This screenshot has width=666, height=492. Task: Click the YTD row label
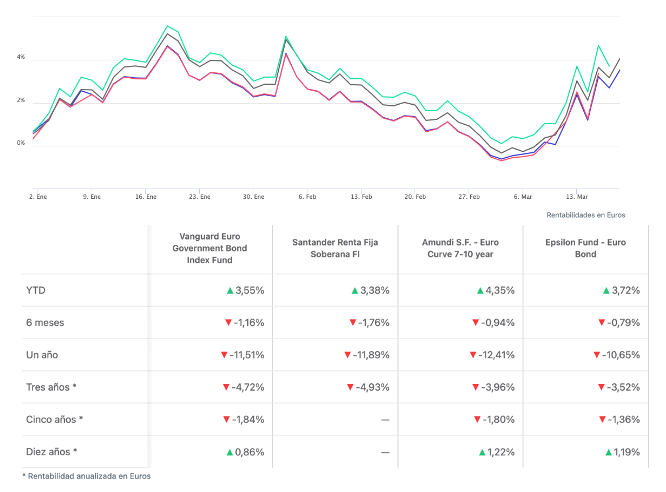point(35,290)
